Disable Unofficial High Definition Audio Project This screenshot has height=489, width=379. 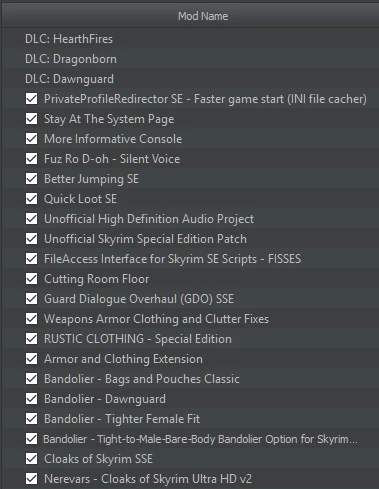[x=32, y=219]
